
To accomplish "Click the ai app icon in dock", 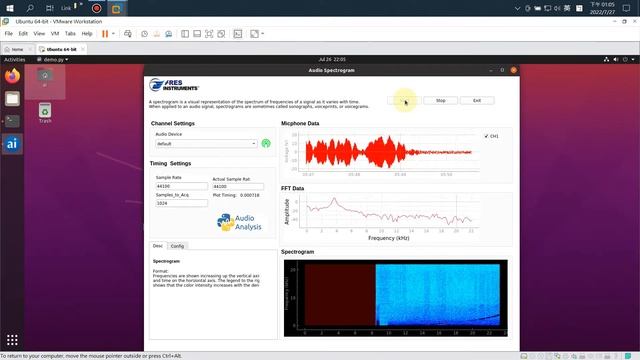I will tap(12, 144).
